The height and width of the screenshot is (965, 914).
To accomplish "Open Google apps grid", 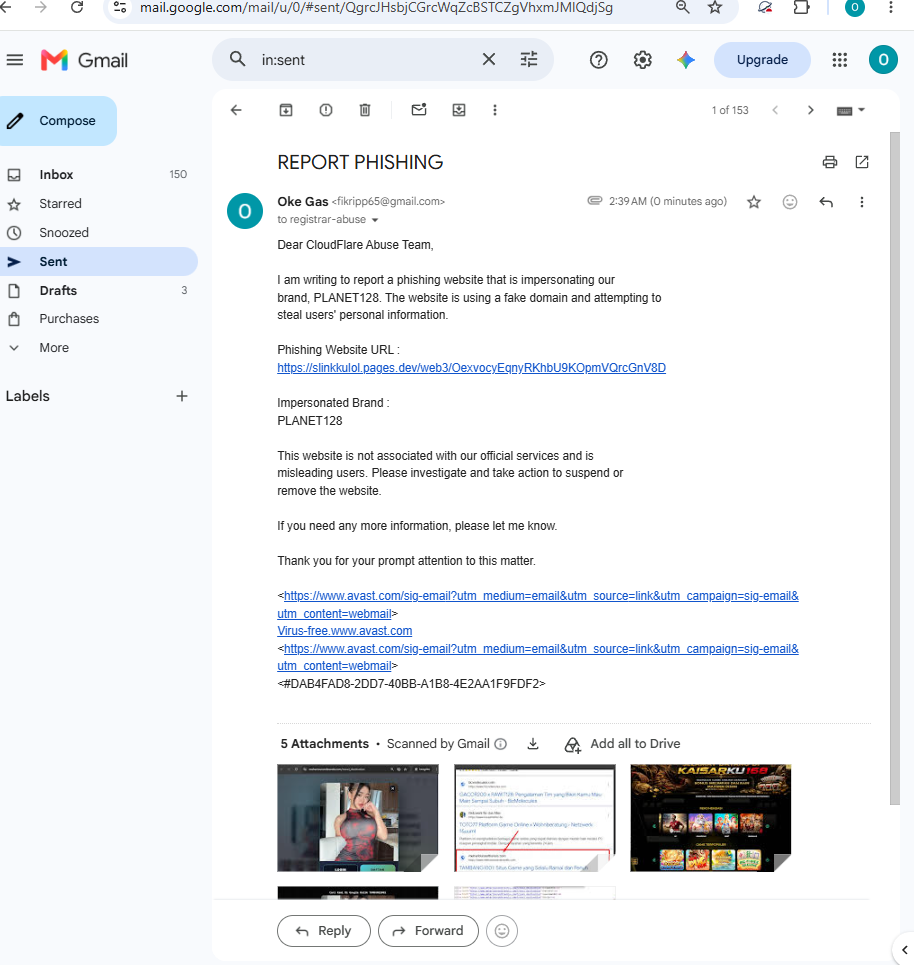I will coord(840,60).
